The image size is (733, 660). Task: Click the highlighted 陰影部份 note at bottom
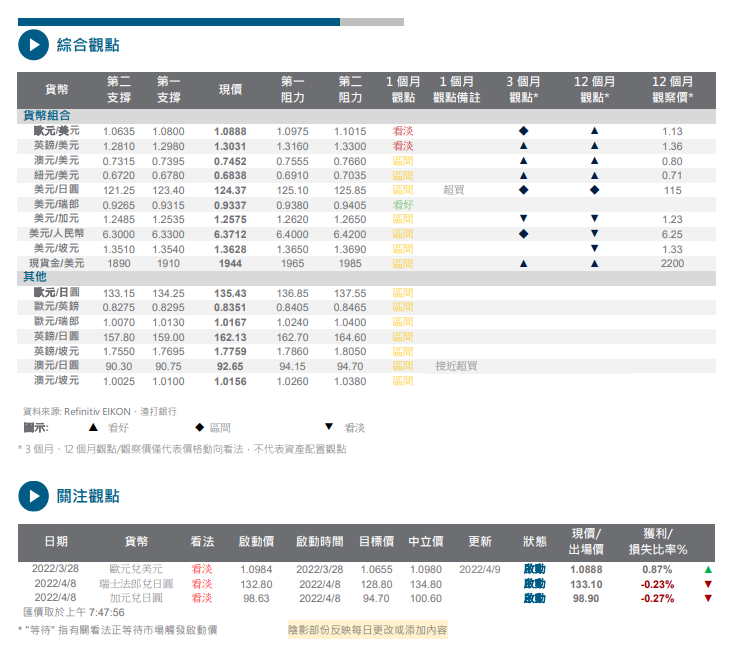367,630
